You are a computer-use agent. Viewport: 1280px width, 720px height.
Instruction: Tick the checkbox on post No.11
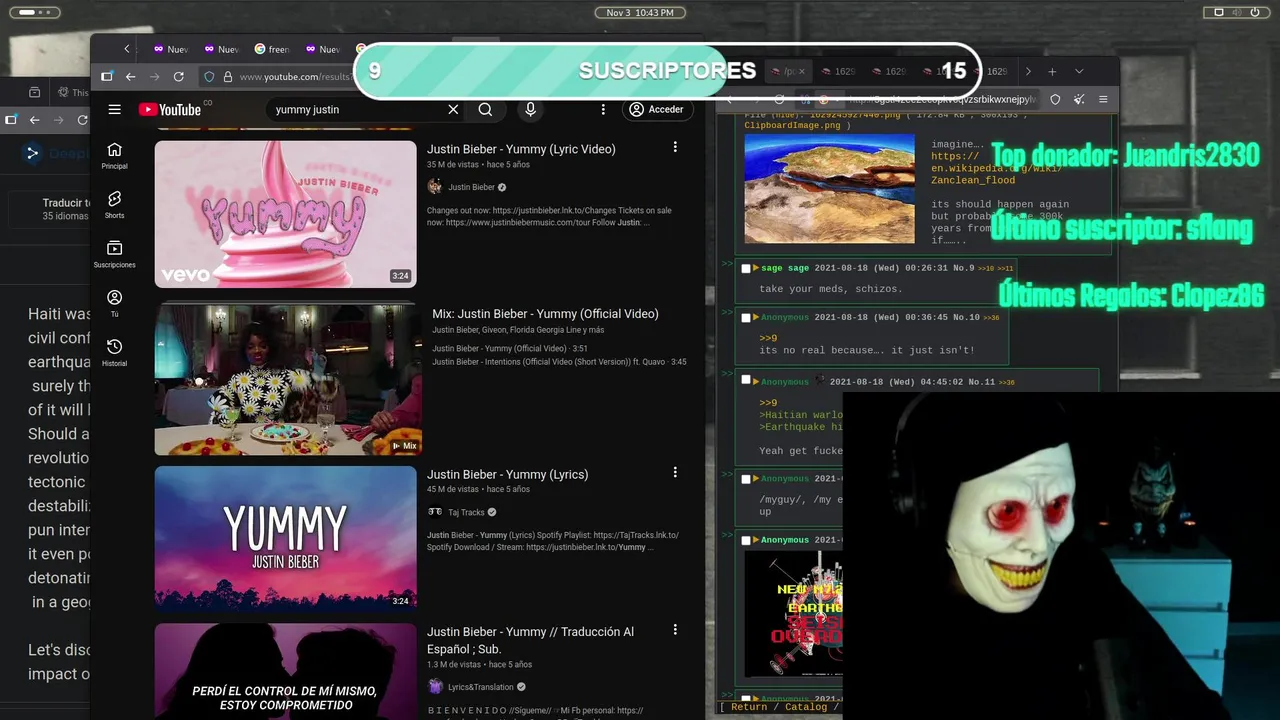[x=745, y=381]
